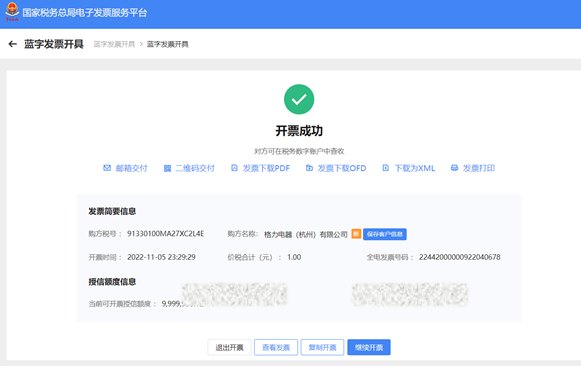Screen dimensions: 581x366
Task: Click the buyer tax number 91330100MA27XC2L4E
Action: click(x=166, y=234)
